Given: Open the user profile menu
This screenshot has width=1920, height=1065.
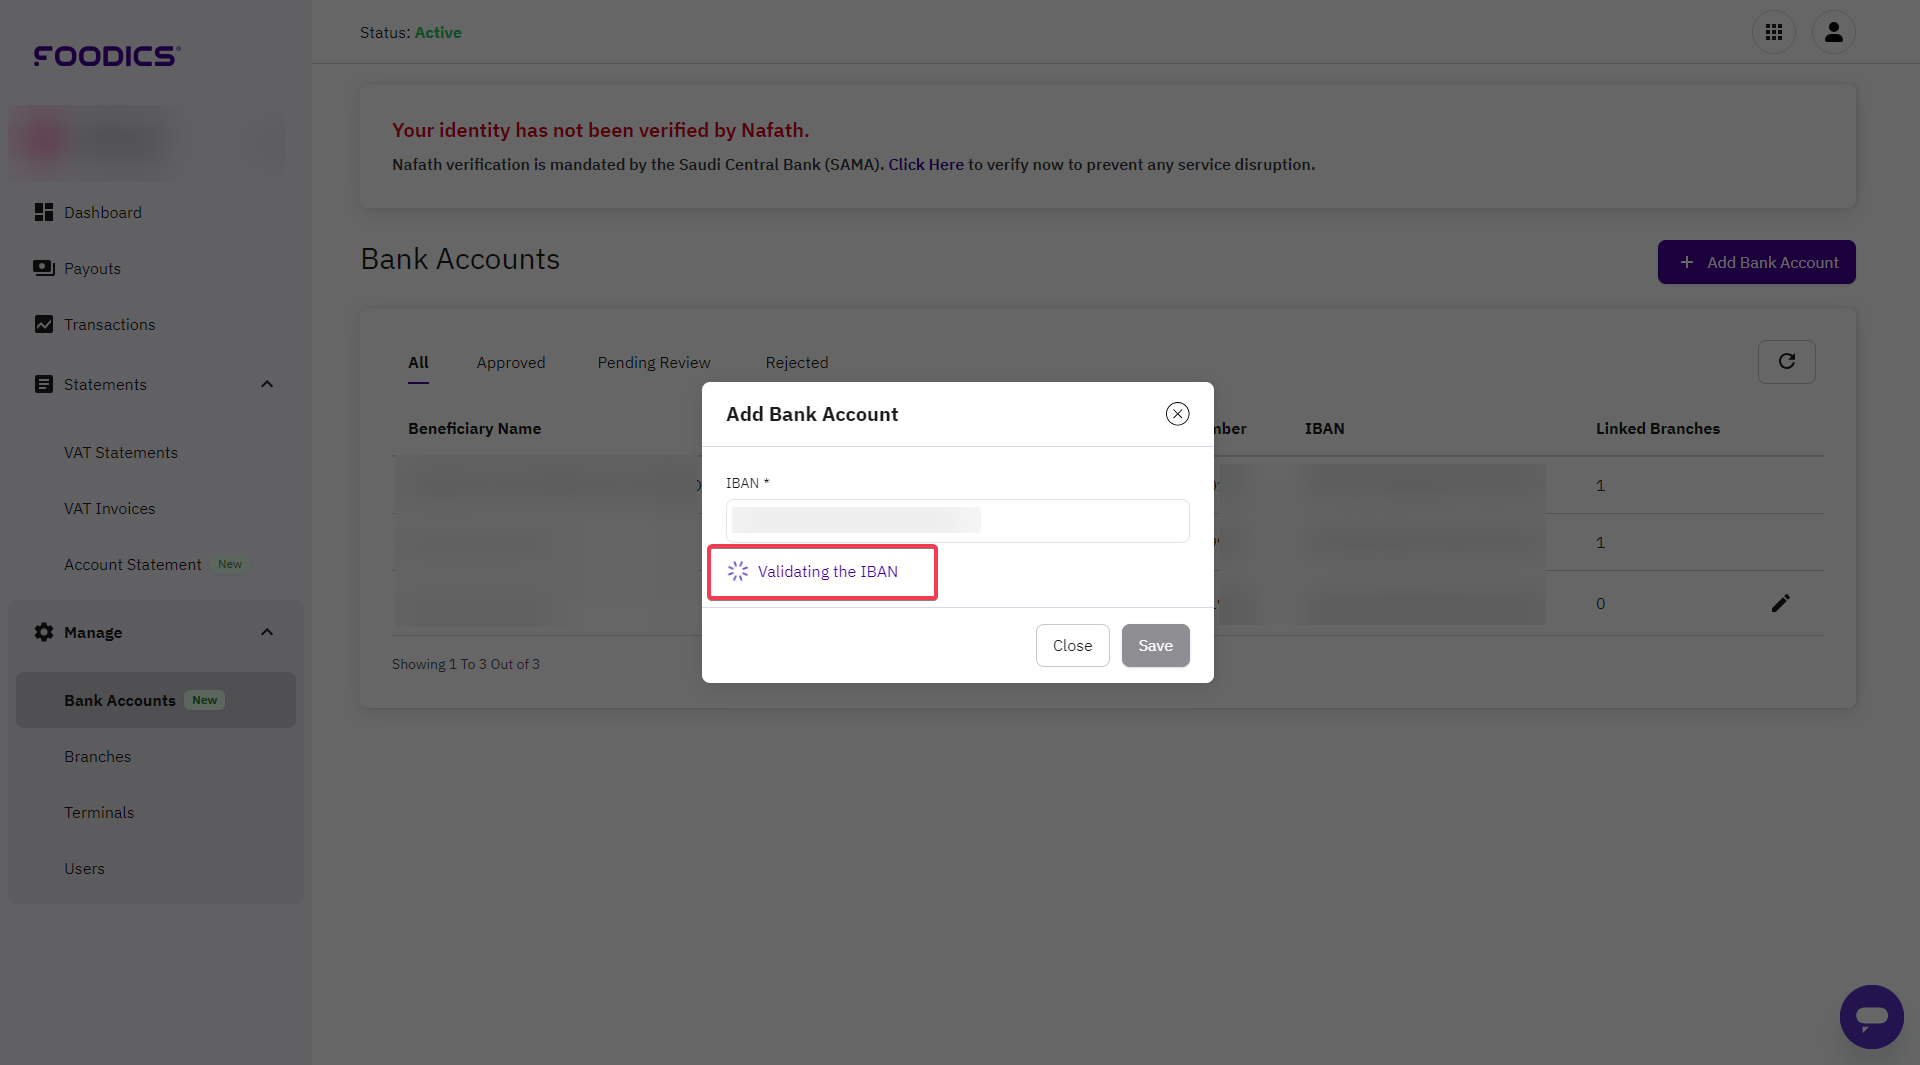Looking at the screenshot, I should [x=1835, y=32].
